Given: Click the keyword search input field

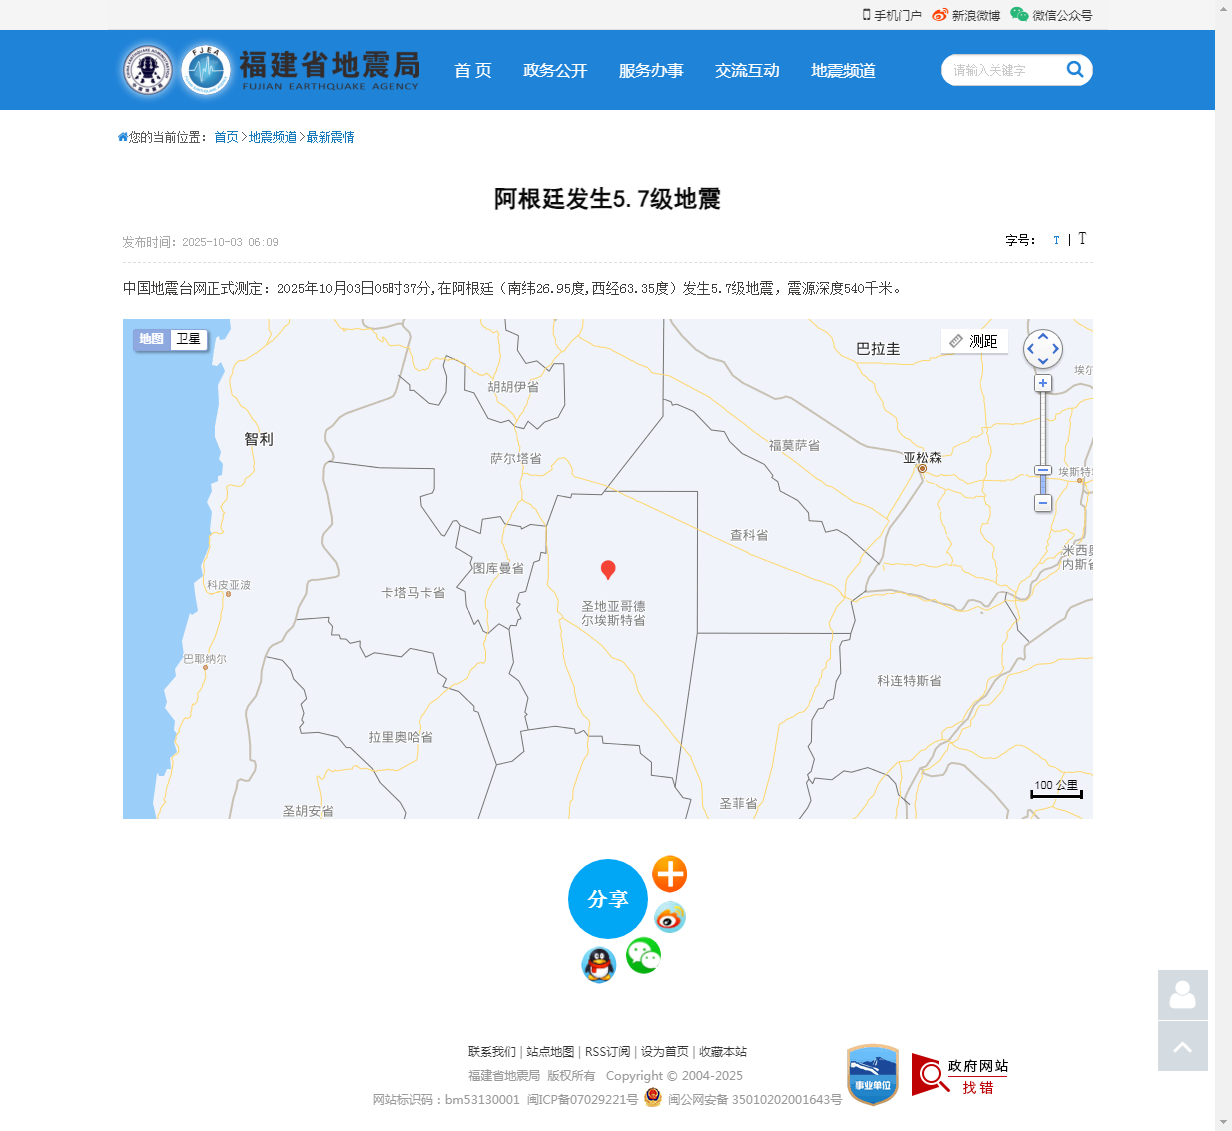Looking at the screenshot, I should [1002, 70].
